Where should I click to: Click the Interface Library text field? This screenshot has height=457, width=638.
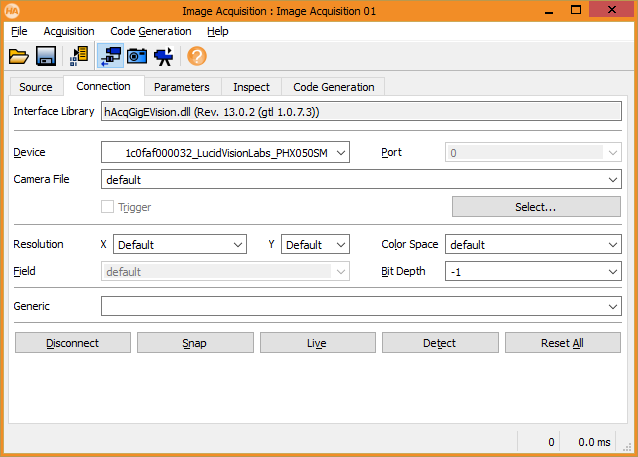click(x=361, y=111)
